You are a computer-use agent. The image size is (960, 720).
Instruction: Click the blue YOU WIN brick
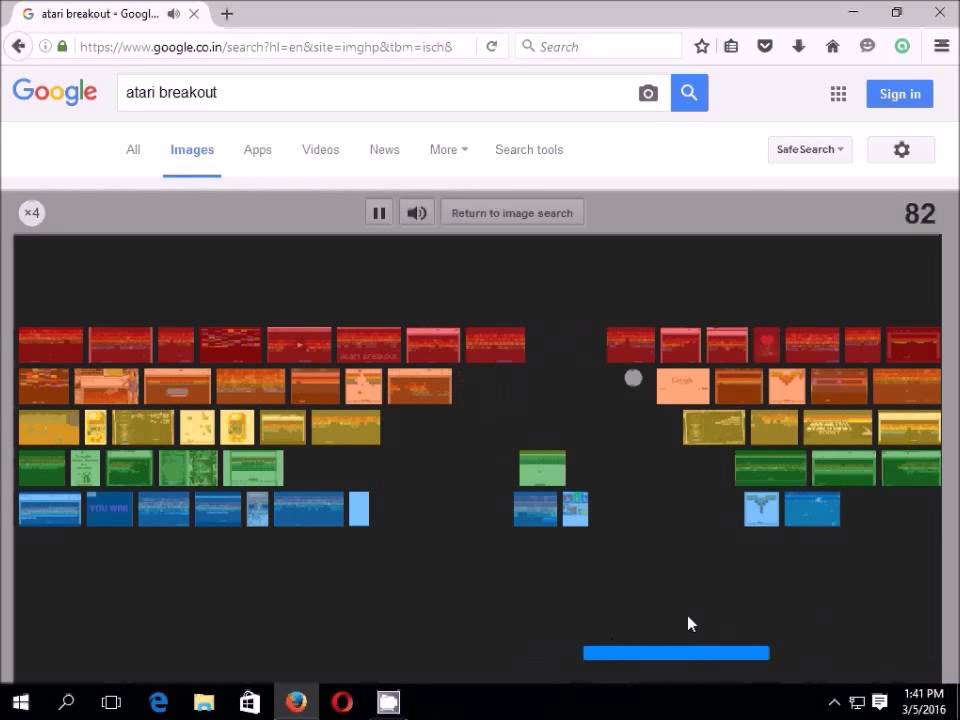pos(109,509)
